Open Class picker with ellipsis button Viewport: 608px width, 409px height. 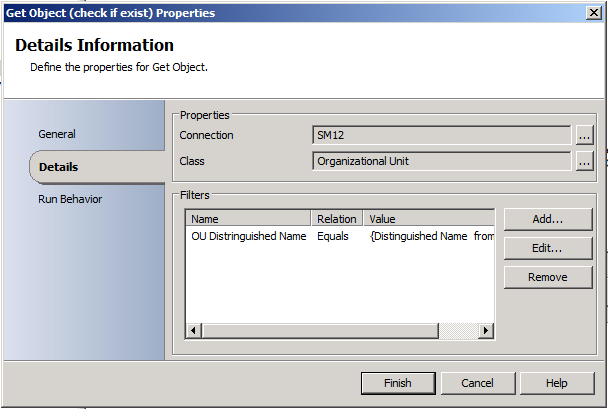(584, 161)
